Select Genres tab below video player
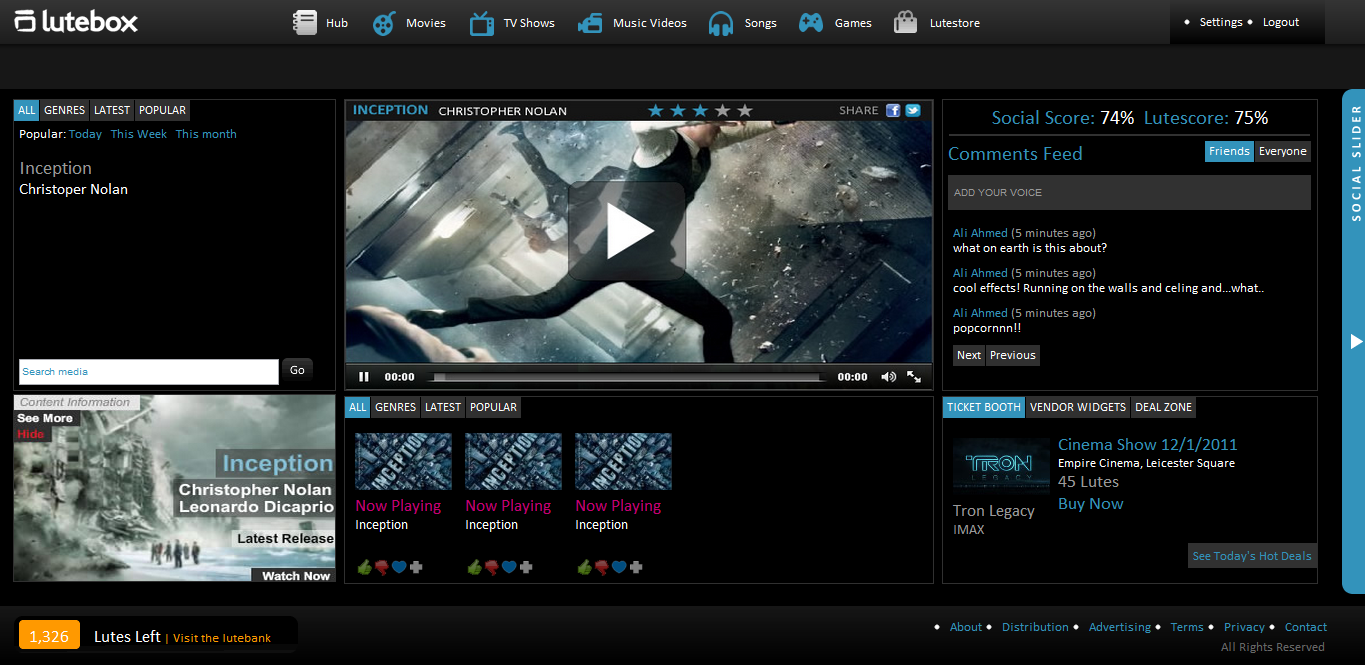 [x=395, y=407]
